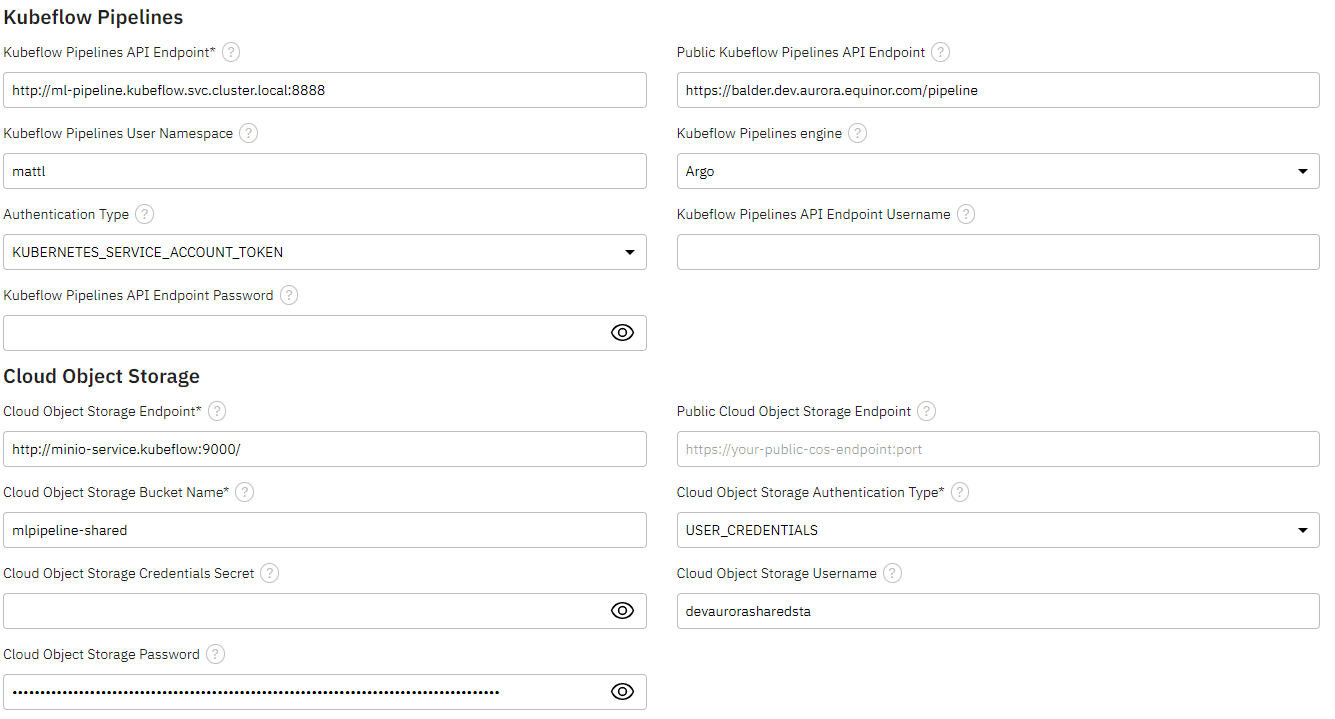
Task: Show the hidden Cloud Object Storage Password
Action: click(x=622, y=691)
